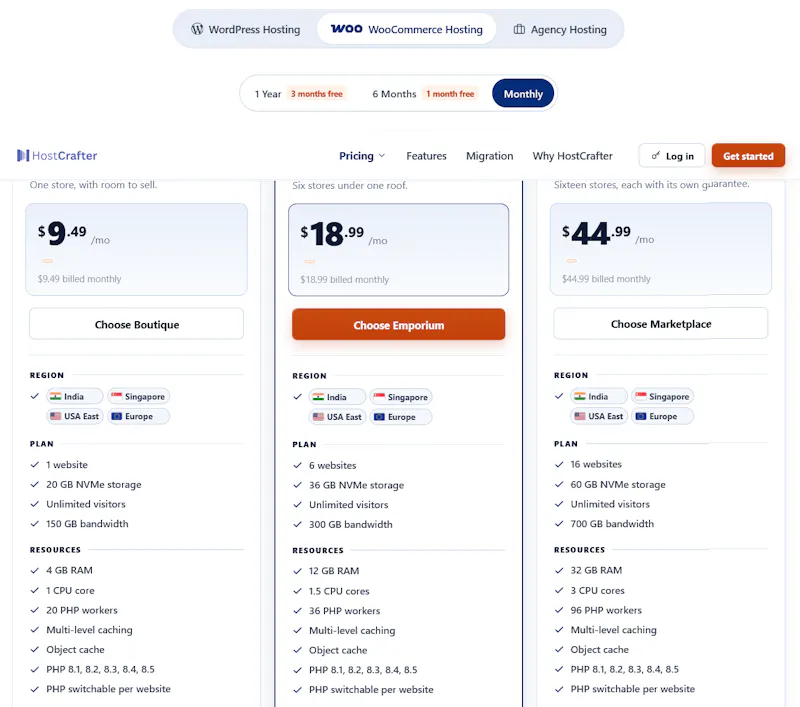Open the WordPress Hosting tab

click(x=245, y=29)
